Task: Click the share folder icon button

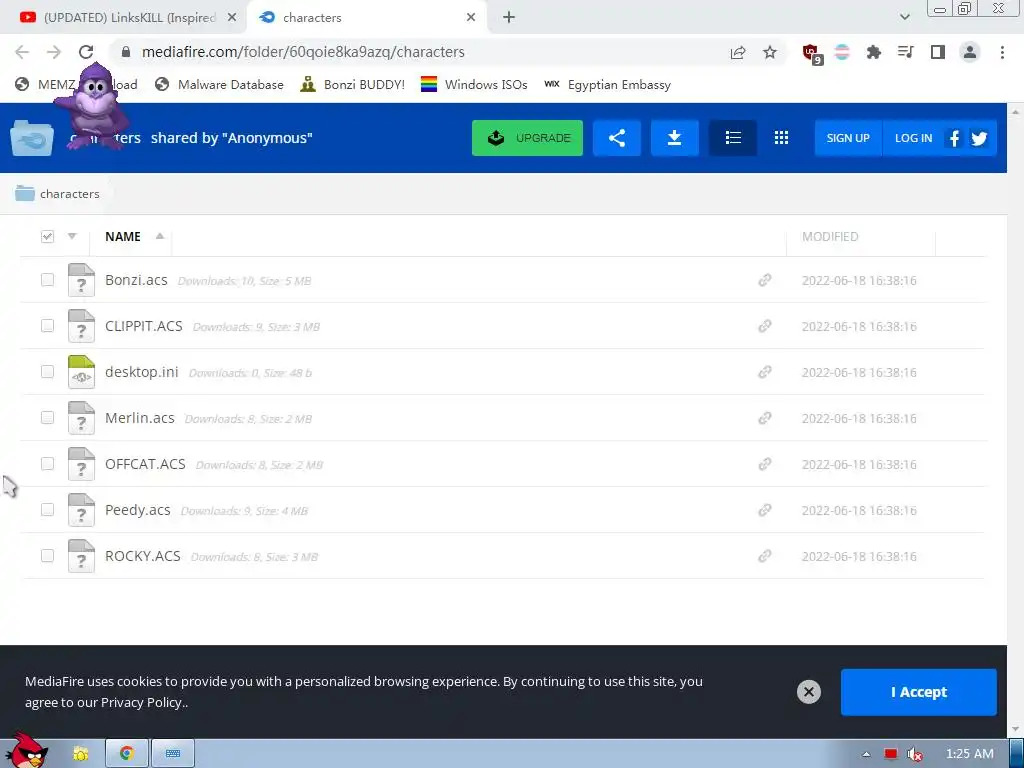Action: click(616, 138)
